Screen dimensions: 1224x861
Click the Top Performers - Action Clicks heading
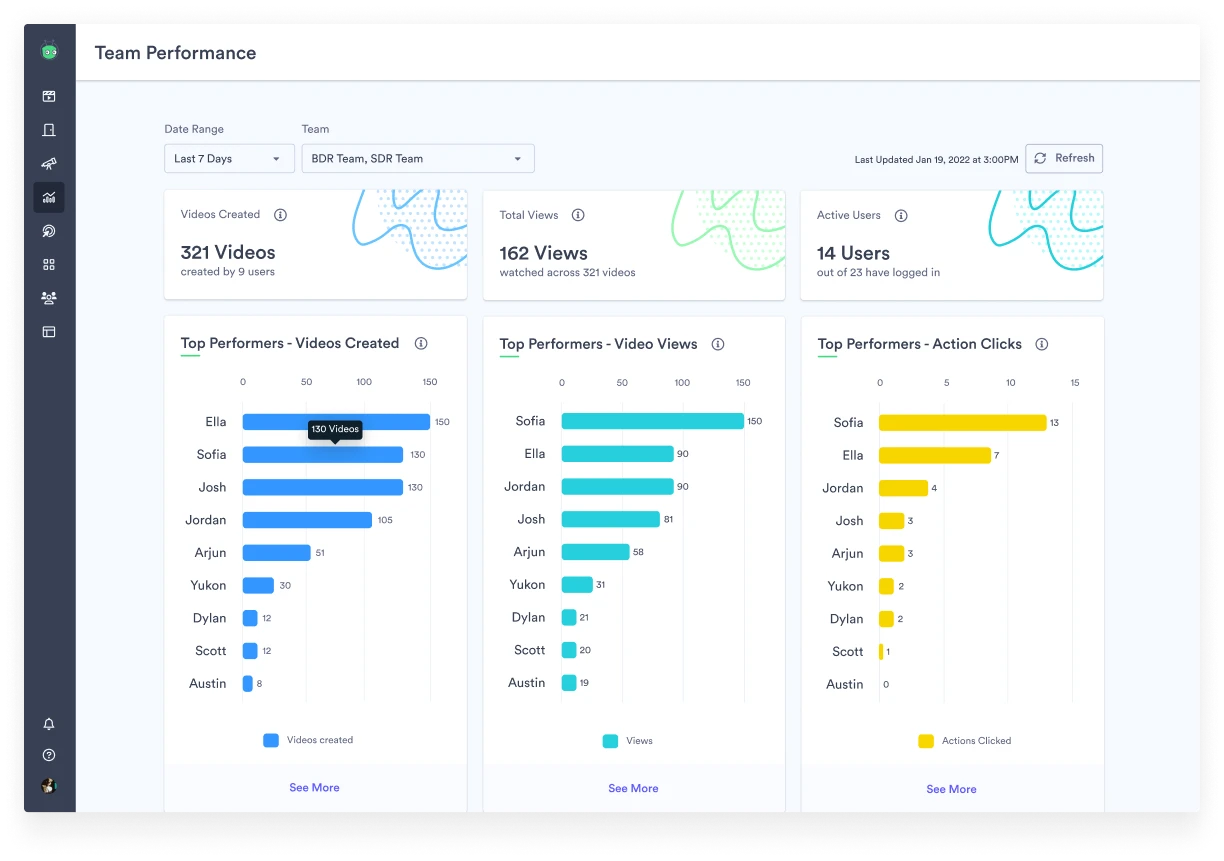point(919,344)
